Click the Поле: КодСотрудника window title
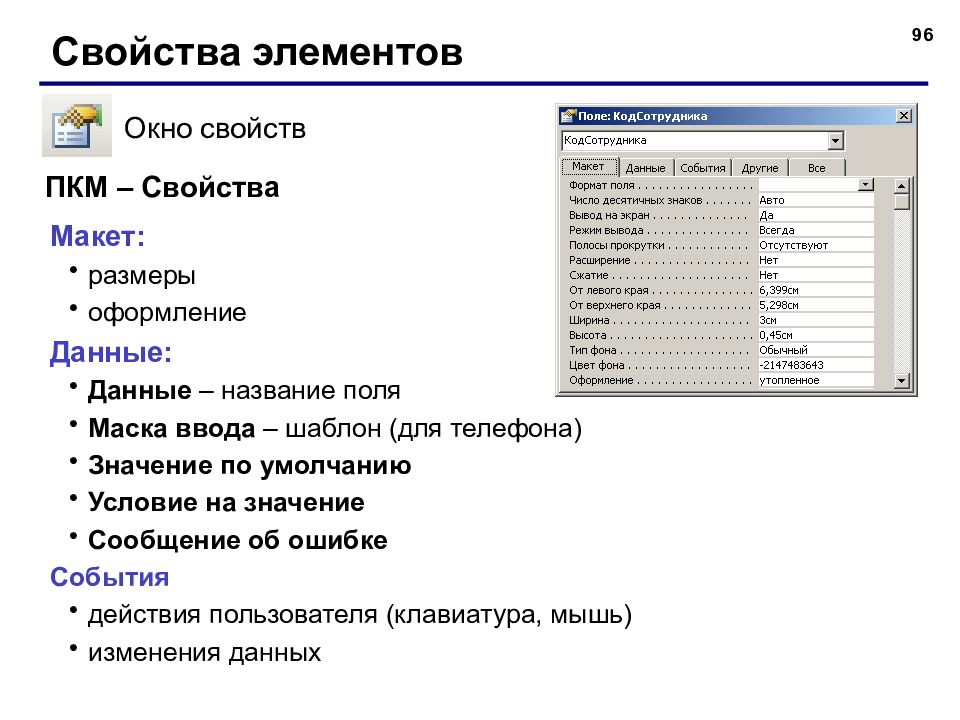The width and height of the screenshot is (960, 720). coord(643,116)
